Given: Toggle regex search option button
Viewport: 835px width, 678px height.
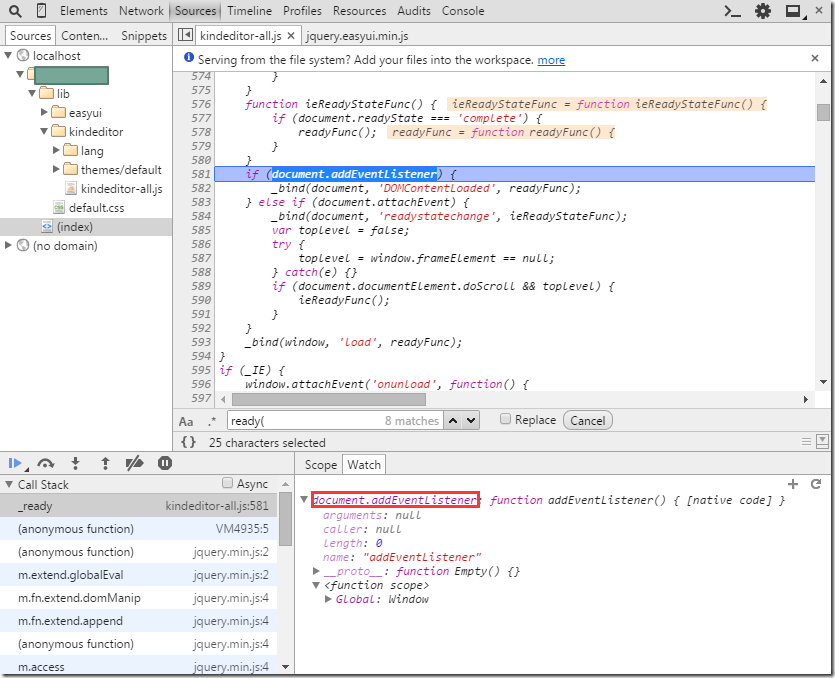Looking at the screenshot, I should pos(211,421).
